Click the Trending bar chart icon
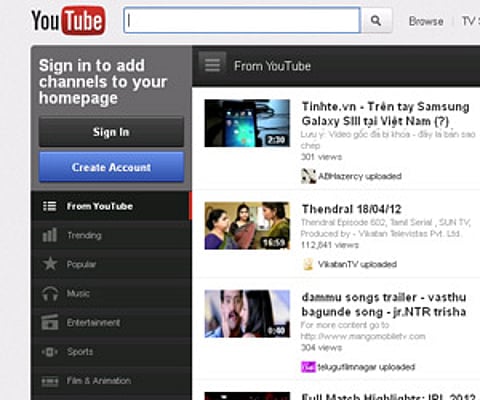The height and width of the screenshot is (400, 480). pos(49,235)
